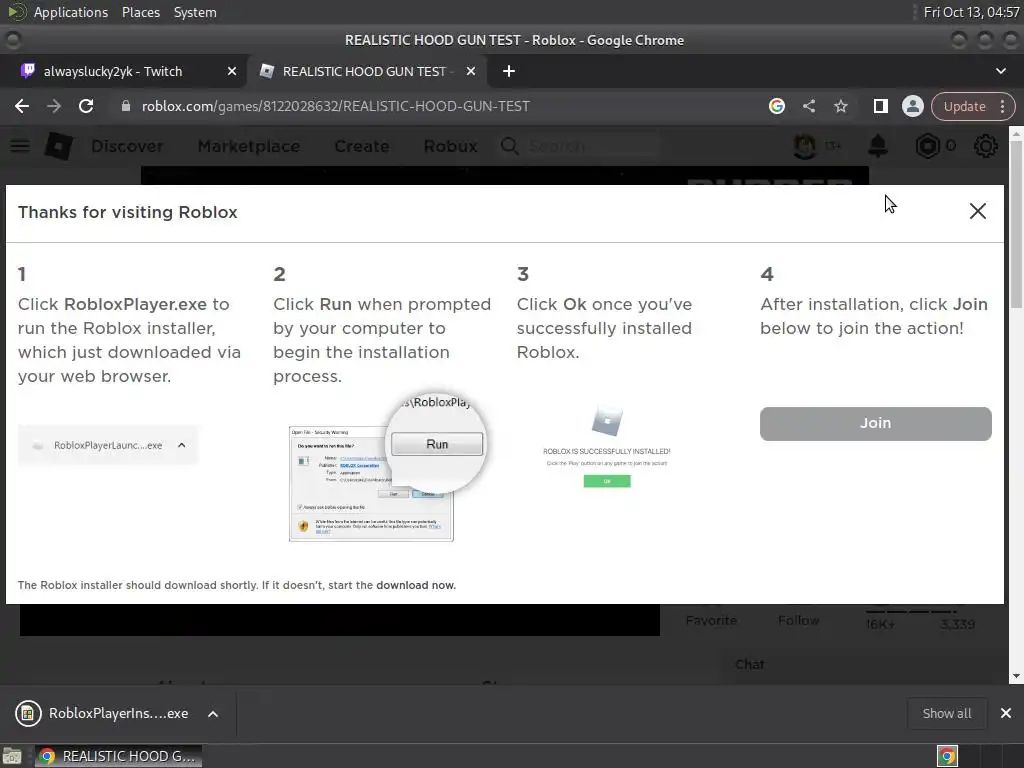Viewport: 1024px width, 768px height.
Task: Click the Join button
Action: tap(876, 423)
